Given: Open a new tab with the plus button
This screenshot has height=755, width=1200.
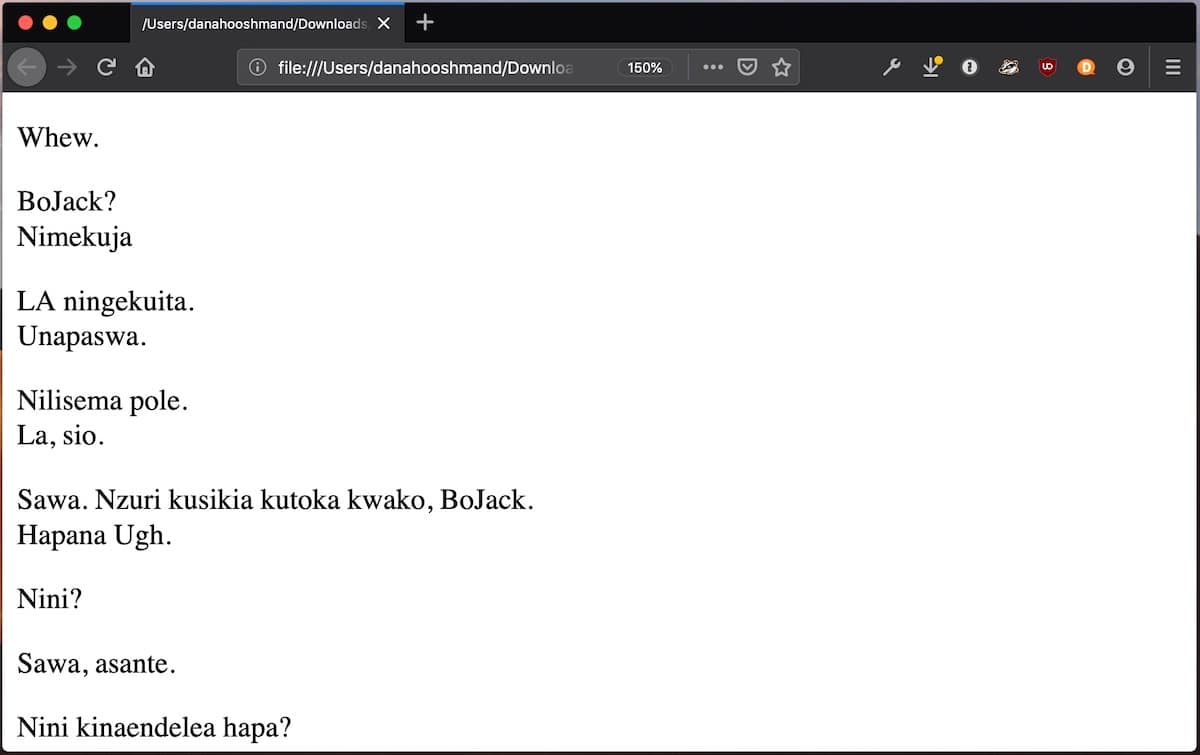Looking at the screenshot, I should 425,22.
